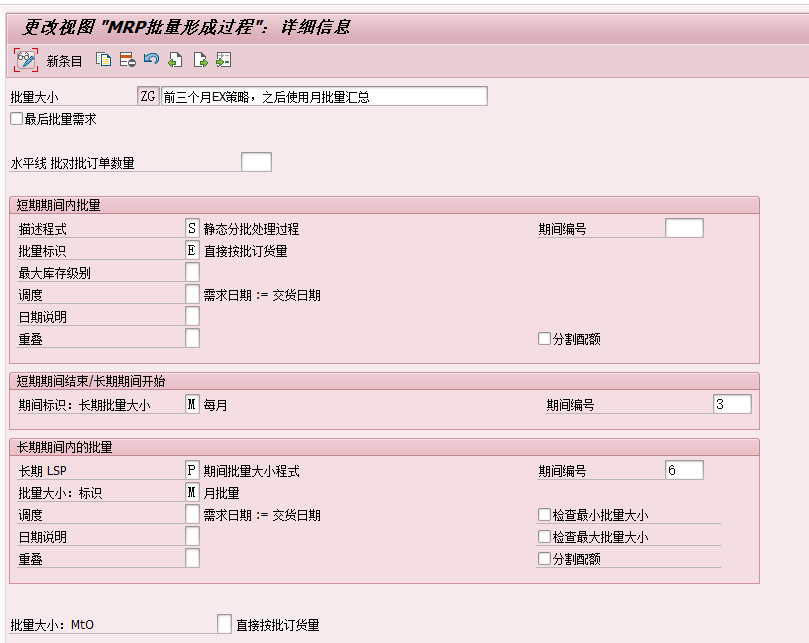Click the 期间编号 field containing 3
The image size is (809, 643).
(x=732, y=404)
